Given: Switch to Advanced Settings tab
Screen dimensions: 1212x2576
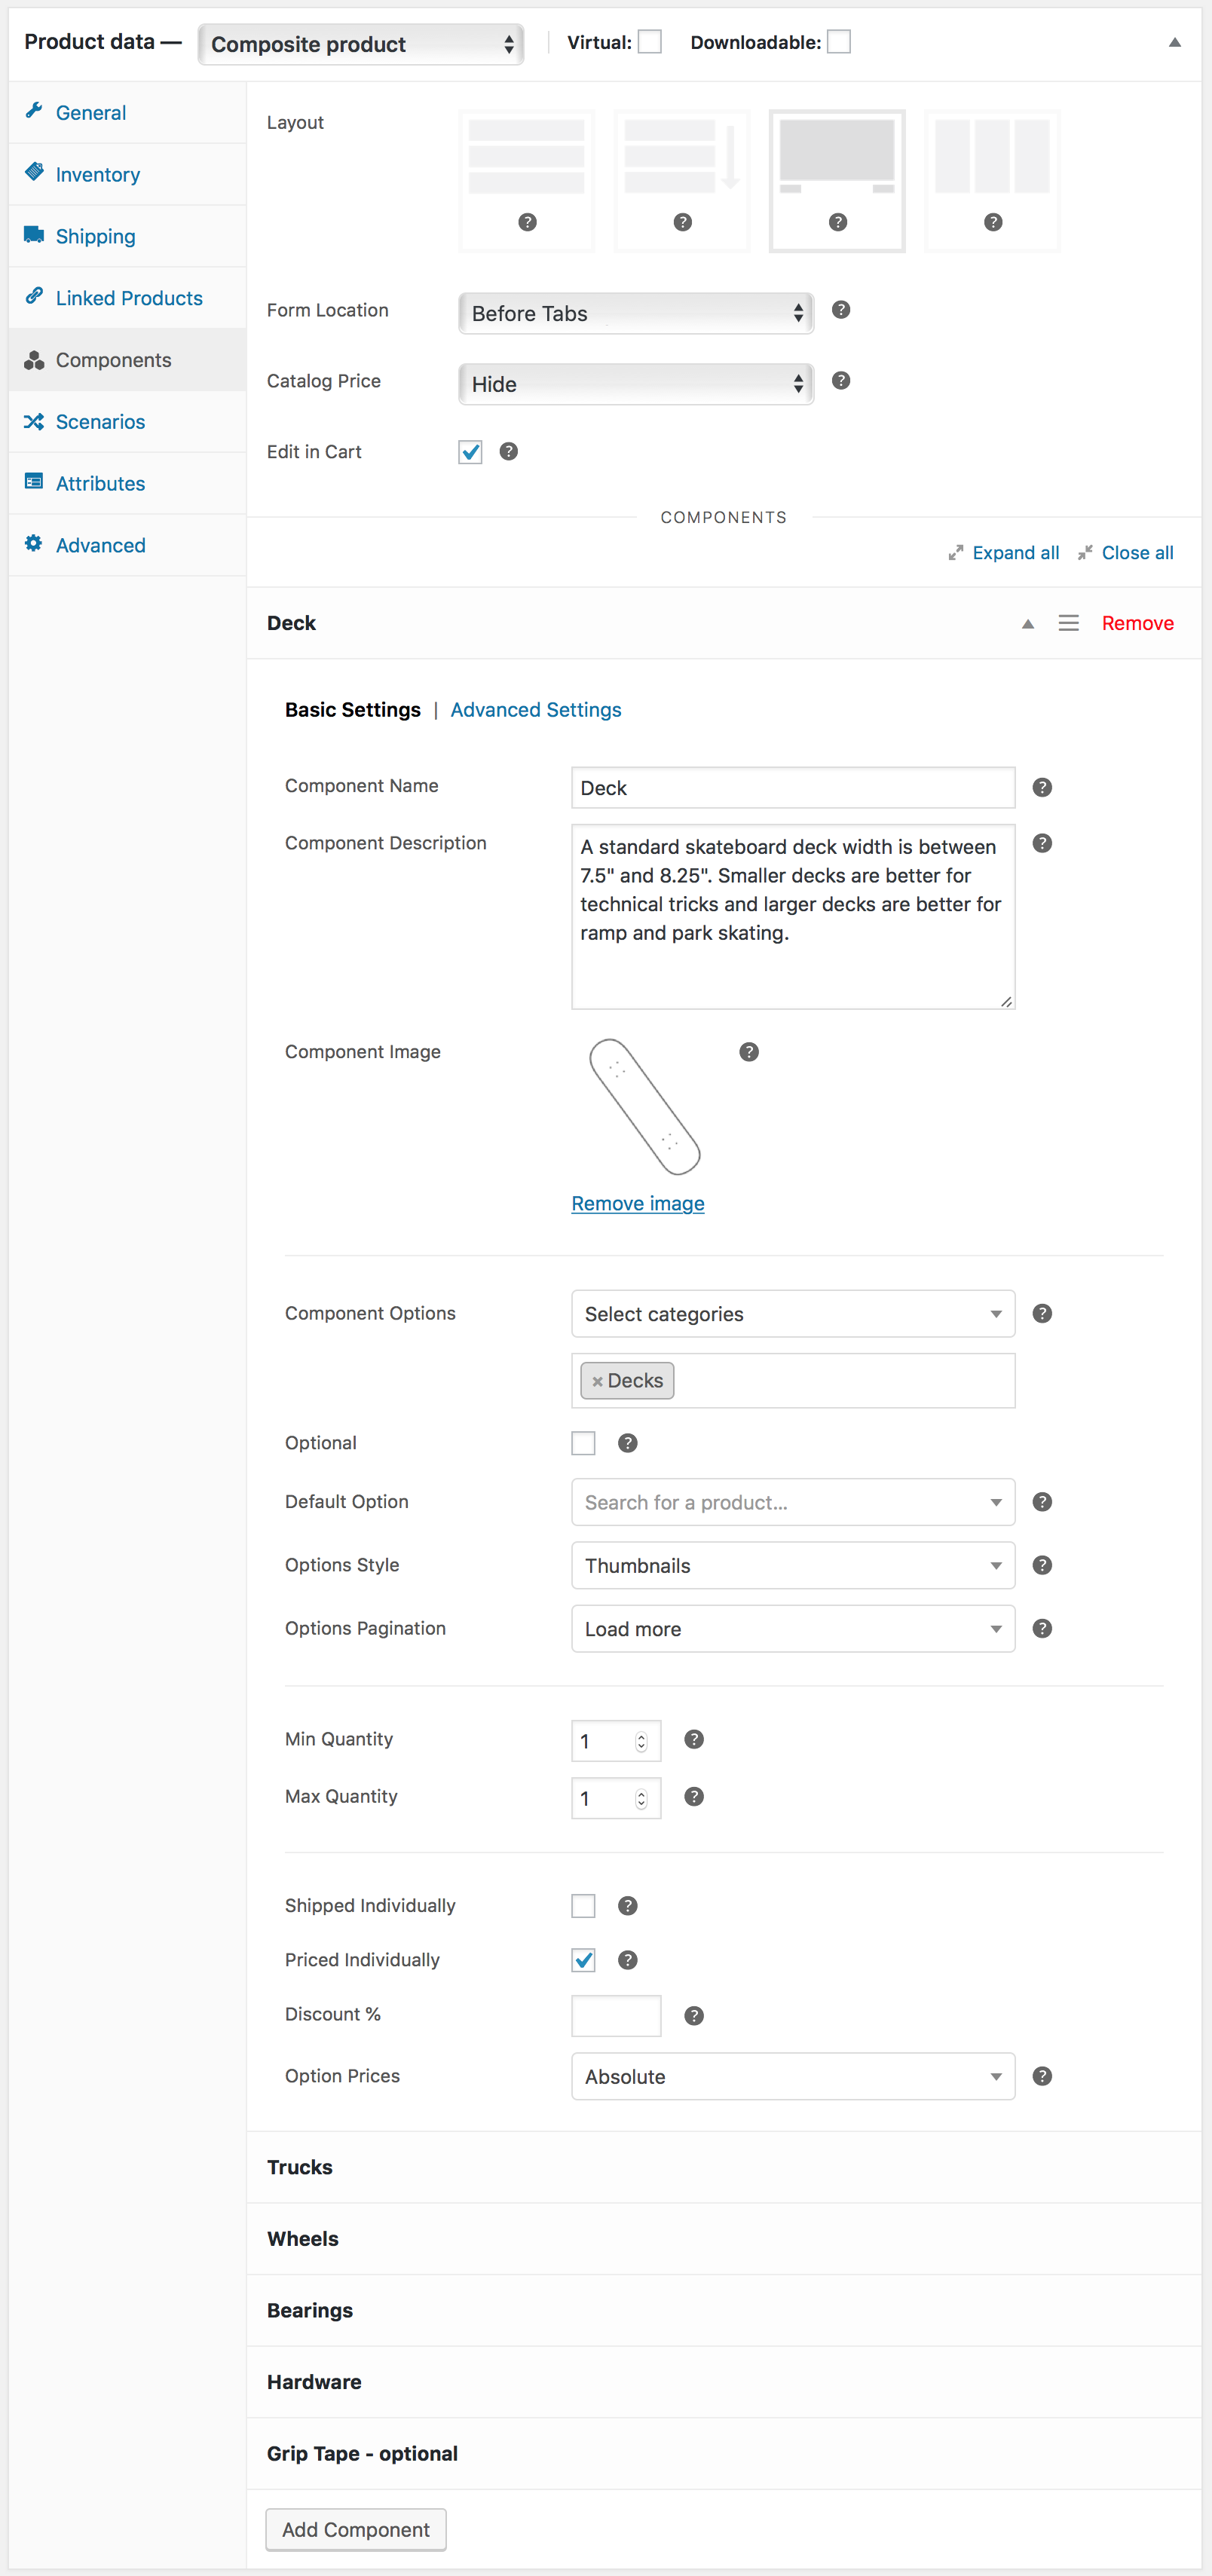Looking at the screenshot, I should (535, 710).
